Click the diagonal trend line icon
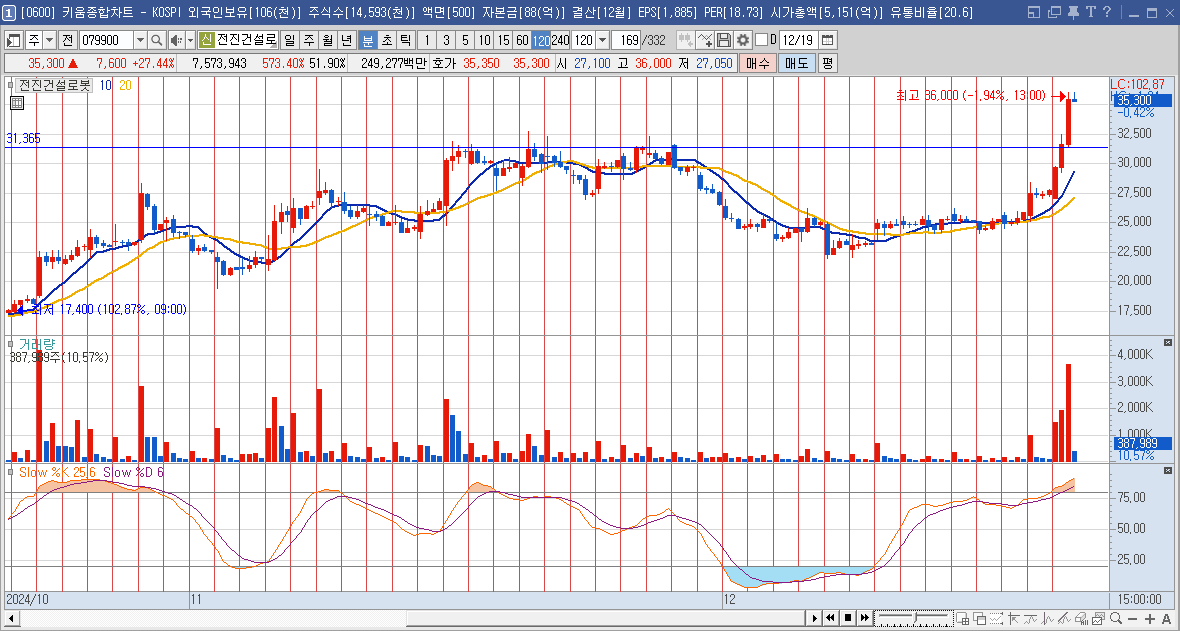The height and width of the screenshot is (631, 1180). click(1064, 618)
